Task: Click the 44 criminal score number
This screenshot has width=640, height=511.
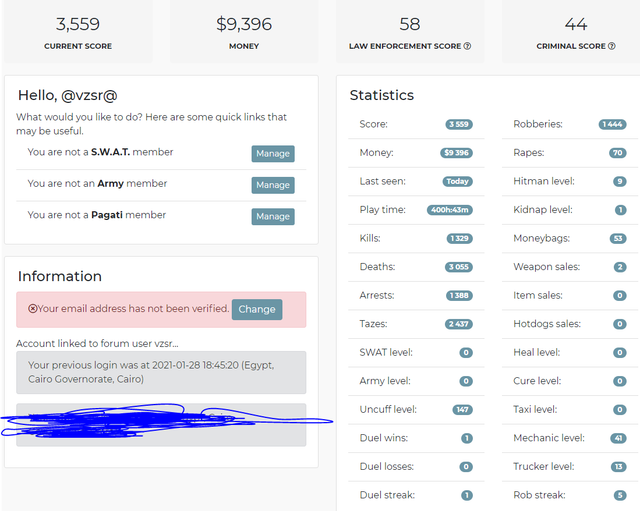Action: (x=576, y=24)
